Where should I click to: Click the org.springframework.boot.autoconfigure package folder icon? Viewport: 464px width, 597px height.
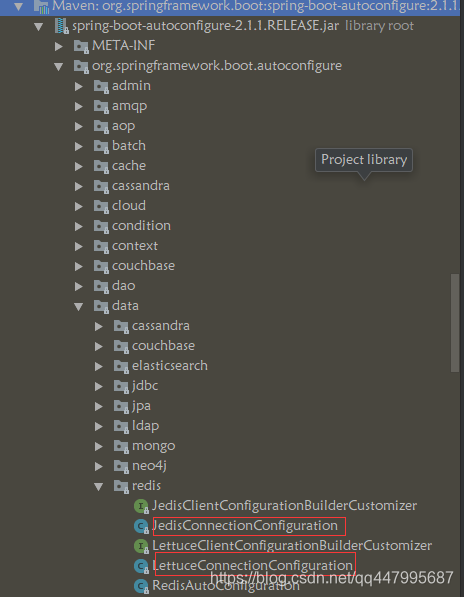[81, 66]
